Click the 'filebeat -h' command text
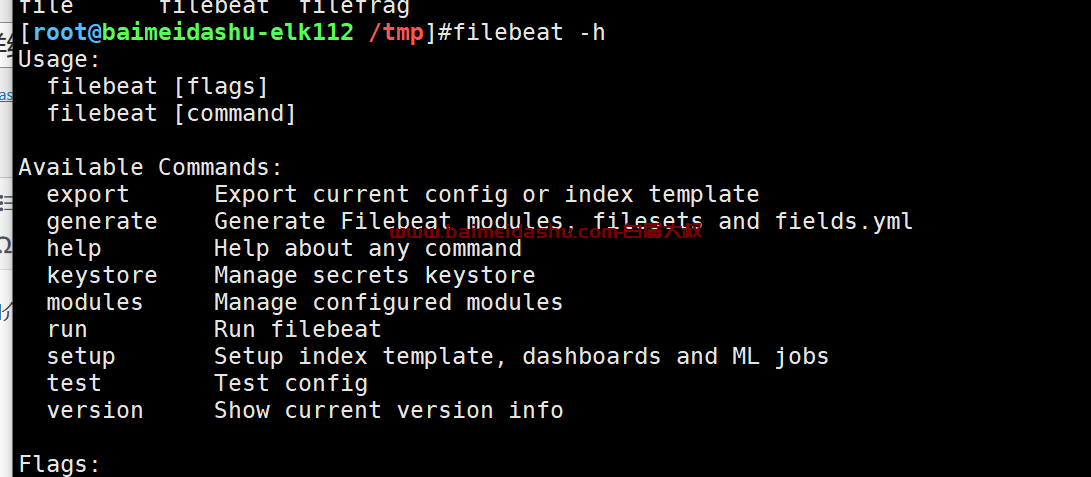This screenshot has height=477, width=1091. pyautogui.click(x=529, y=33)
